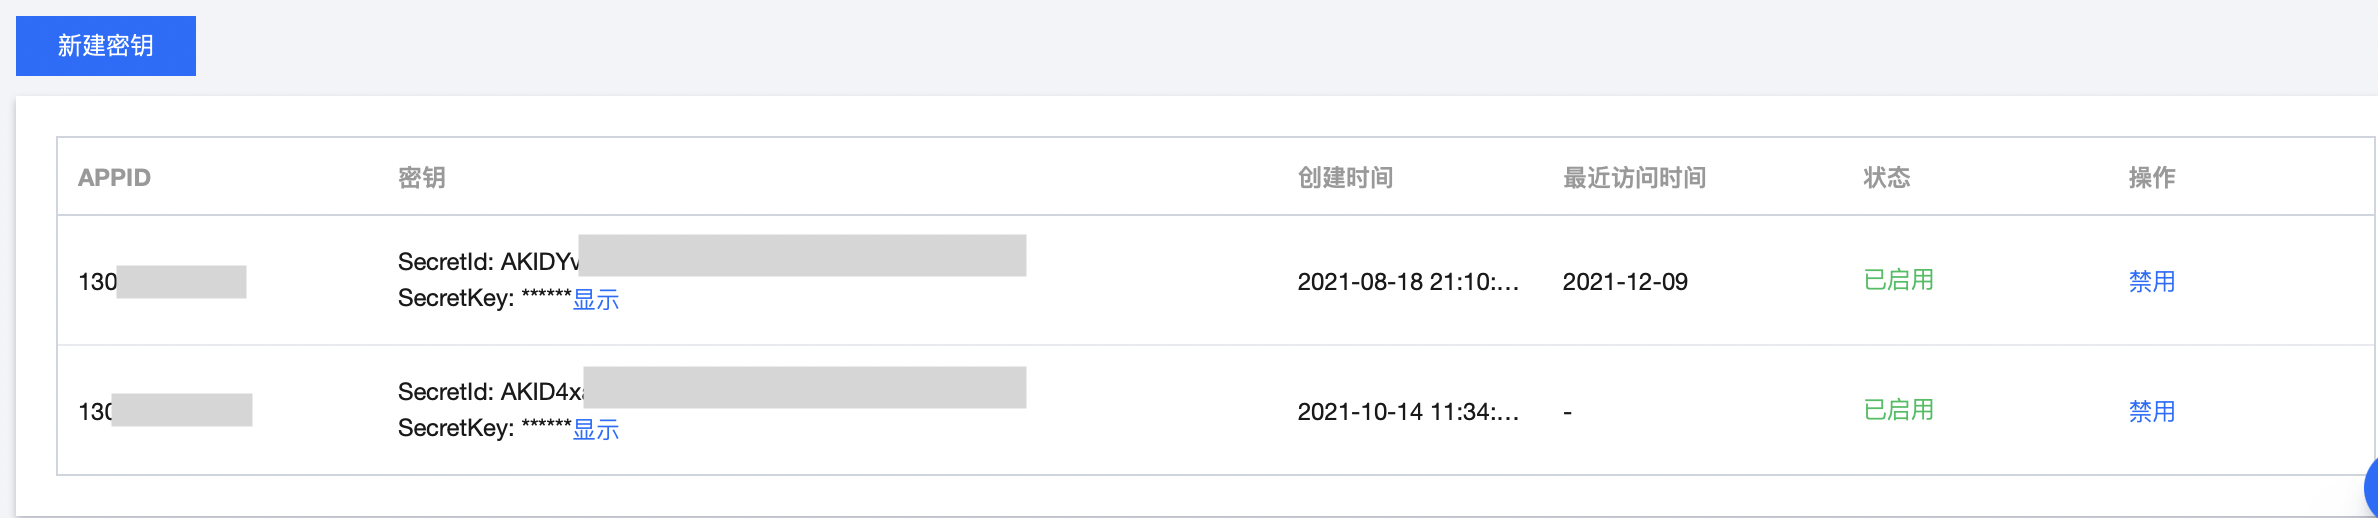Click the 新建密钥 button
The image size is (2378, 518).
click(x=105, y=46)
